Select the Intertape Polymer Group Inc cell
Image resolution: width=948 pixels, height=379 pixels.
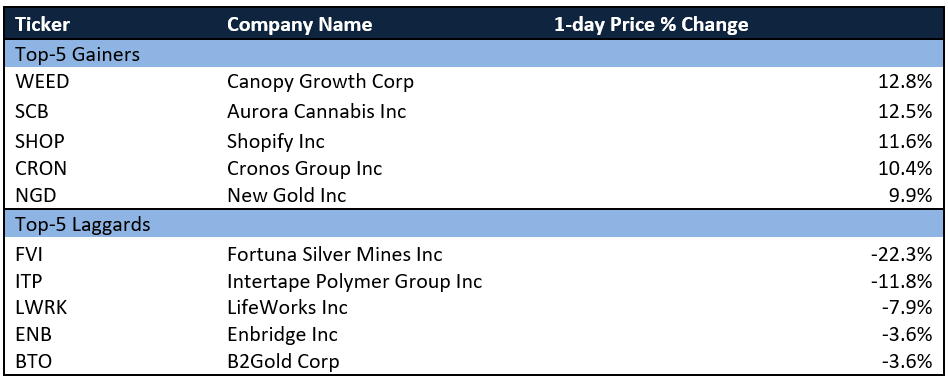pyautogui.click(x=354, y=282)
